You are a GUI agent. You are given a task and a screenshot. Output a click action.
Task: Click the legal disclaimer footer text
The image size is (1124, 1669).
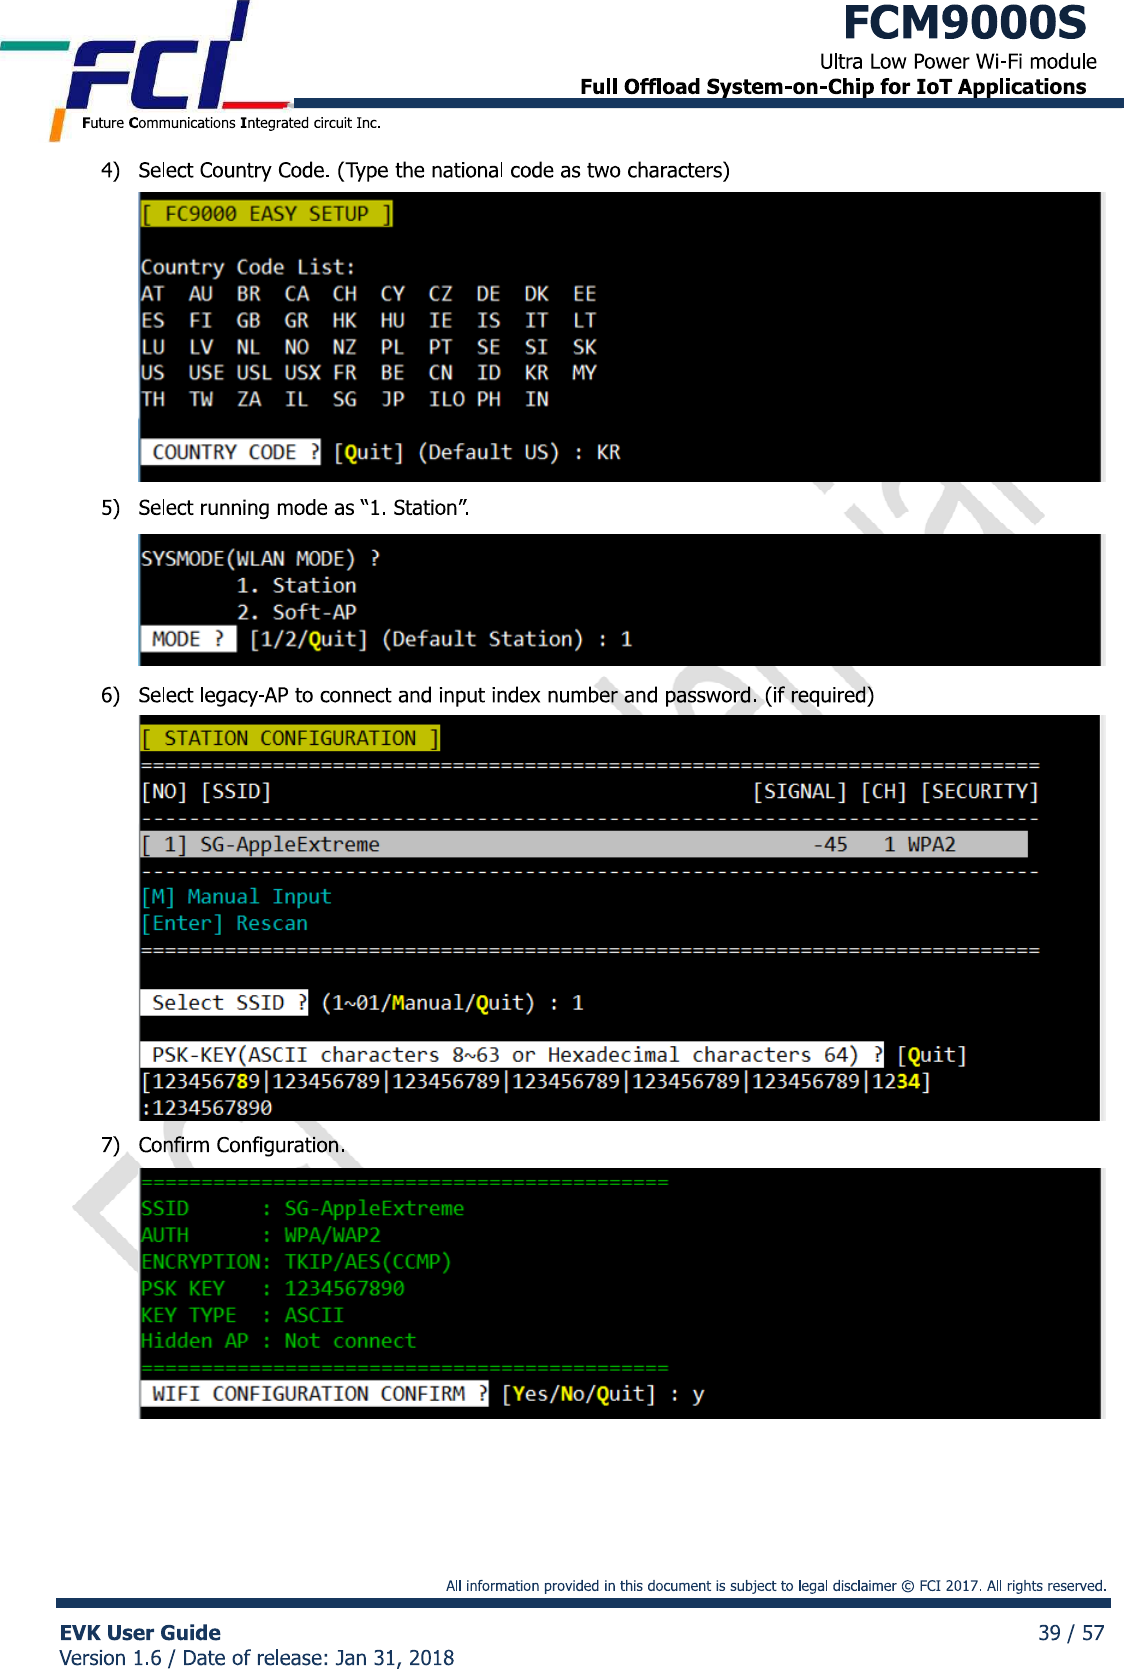[776, 1585]
